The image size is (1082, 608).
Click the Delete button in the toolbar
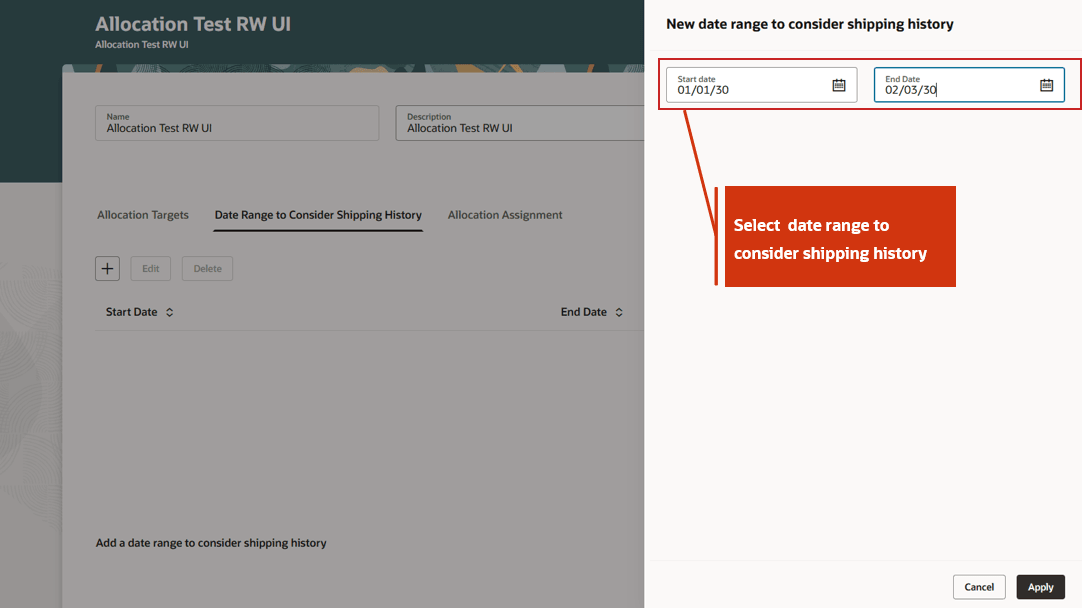tap(207, 268)
